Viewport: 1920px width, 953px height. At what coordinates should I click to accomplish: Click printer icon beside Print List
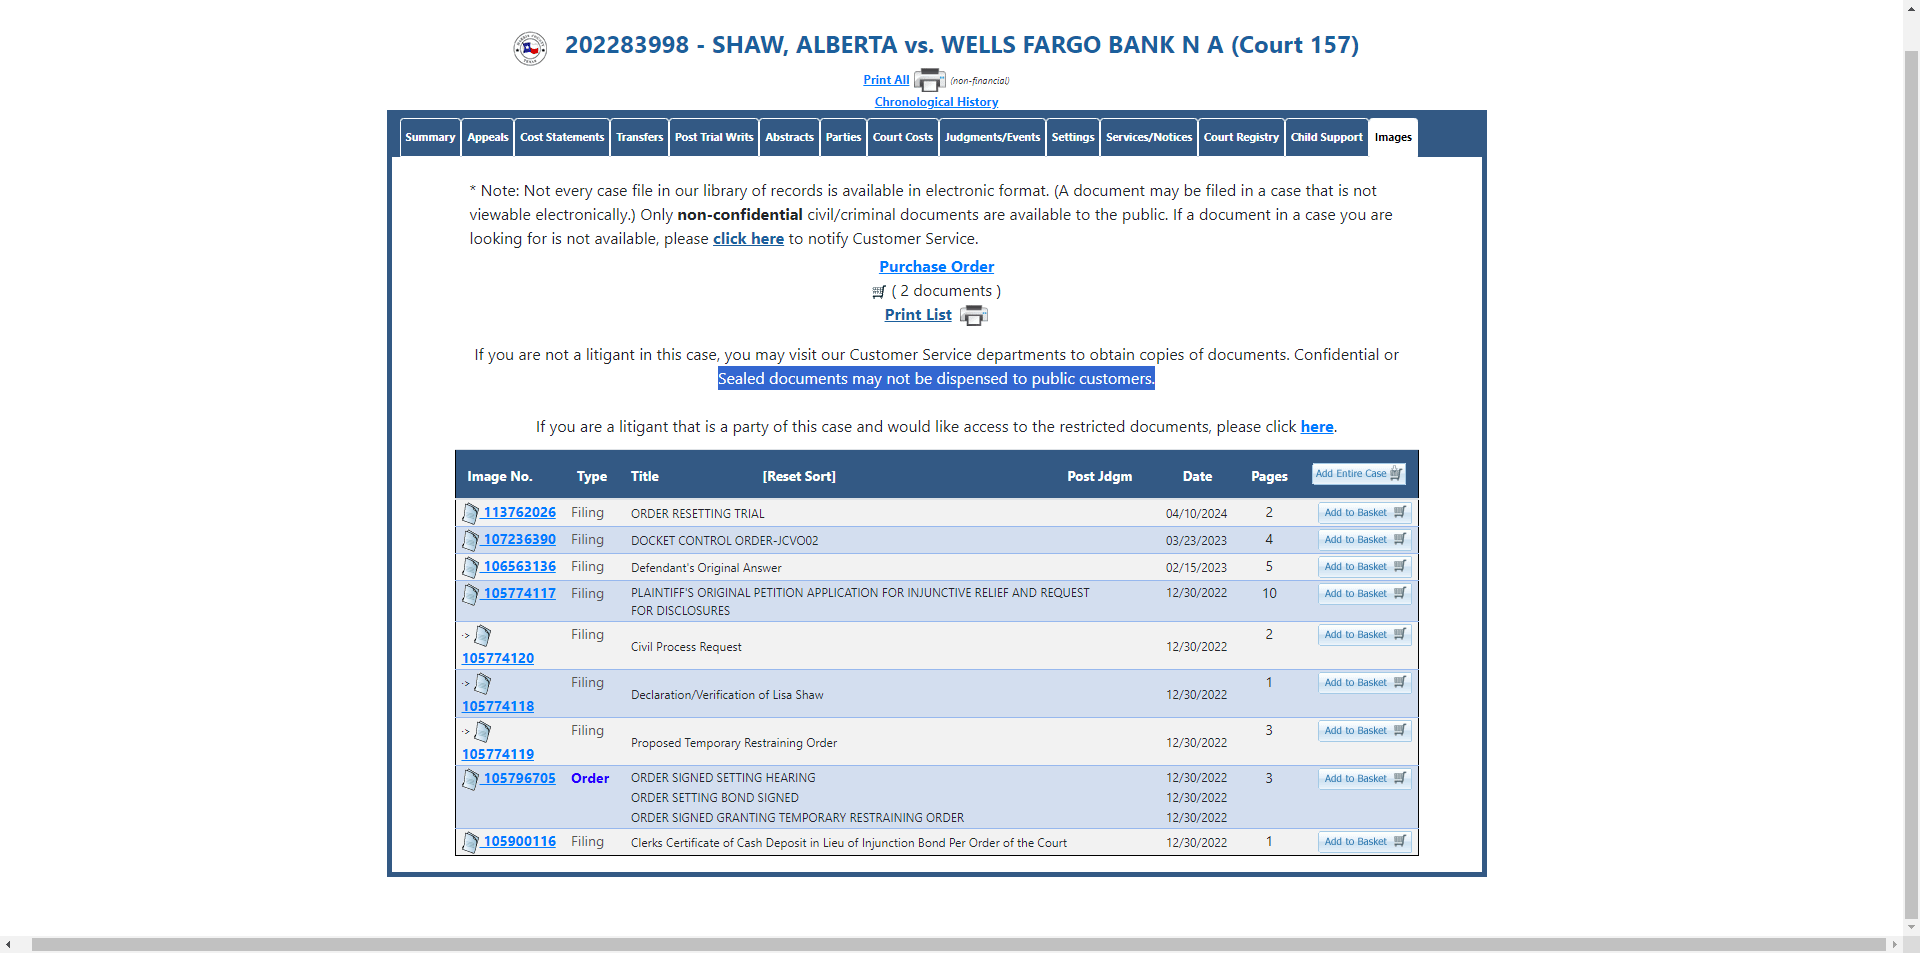tap(973, 316)
